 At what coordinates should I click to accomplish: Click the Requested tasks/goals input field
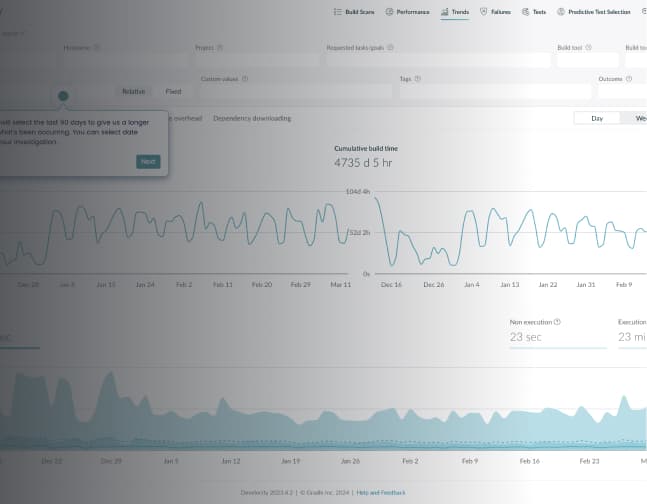click(x=438, y=60)
